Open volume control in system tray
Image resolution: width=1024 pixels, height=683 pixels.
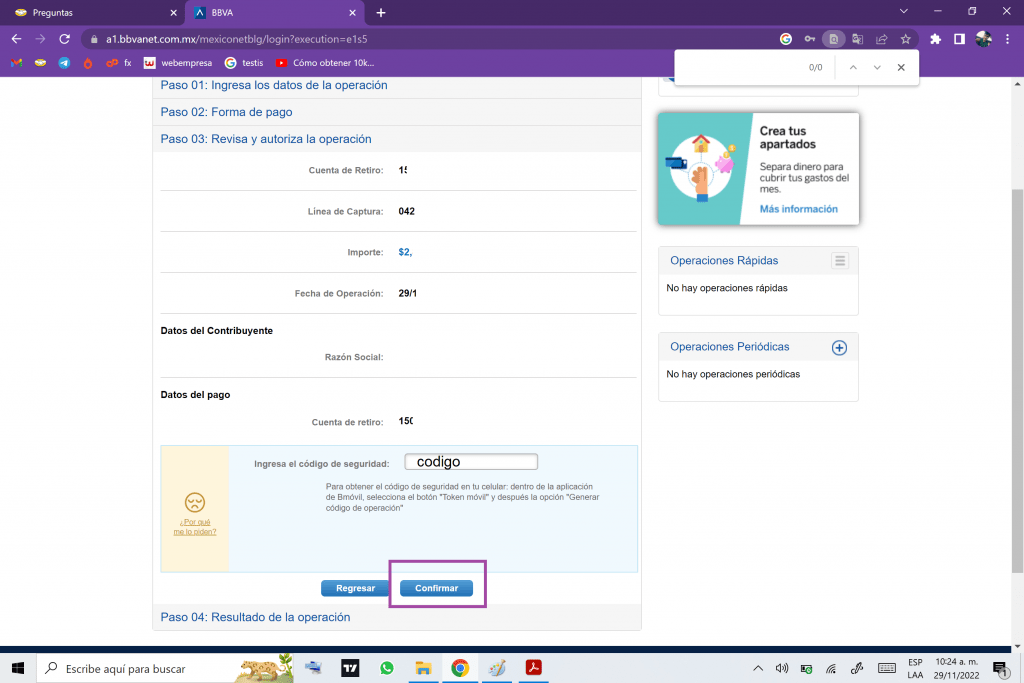point(782,668)
